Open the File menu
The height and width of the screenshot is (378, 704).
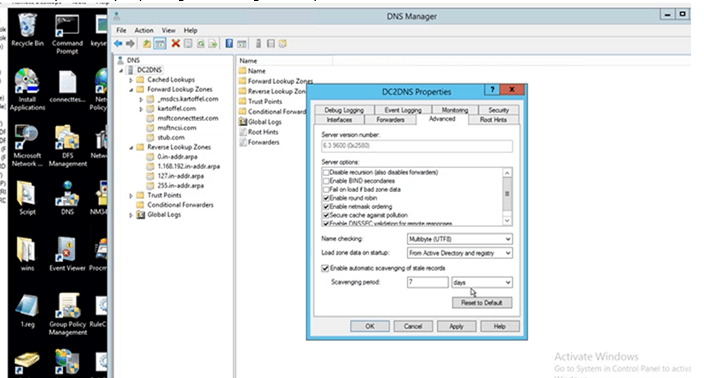121,30
